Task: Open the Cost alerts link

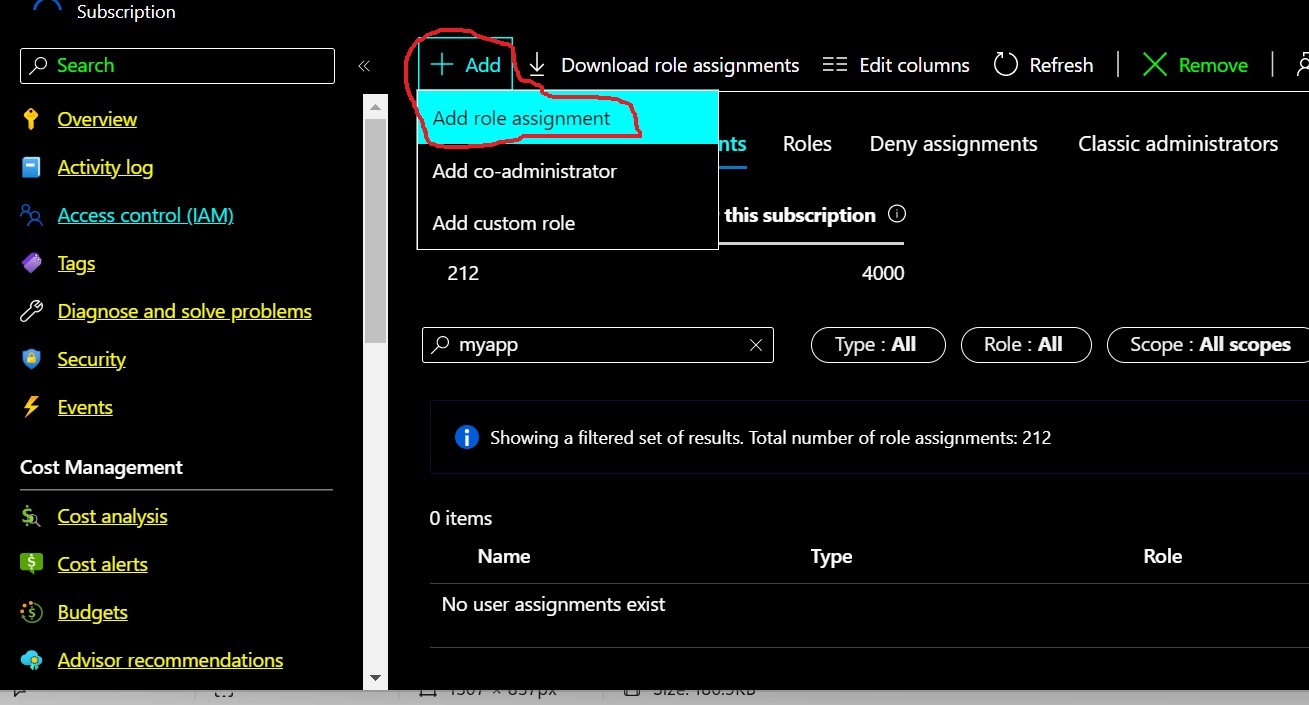Action: [x=102, y=564]
